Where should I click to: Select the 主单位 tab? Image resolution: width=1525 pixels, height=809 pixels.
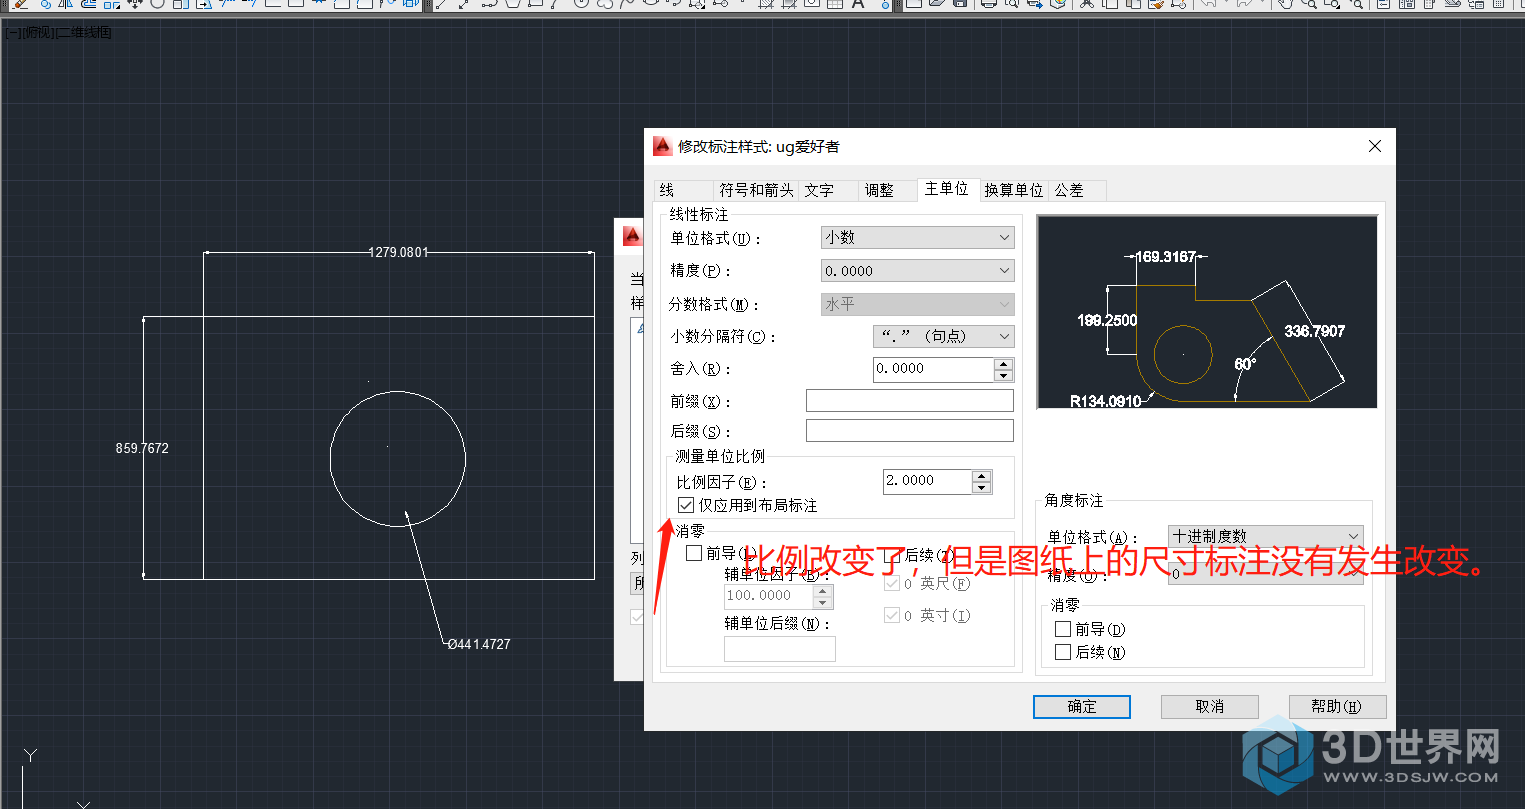[x=946, y=188]
